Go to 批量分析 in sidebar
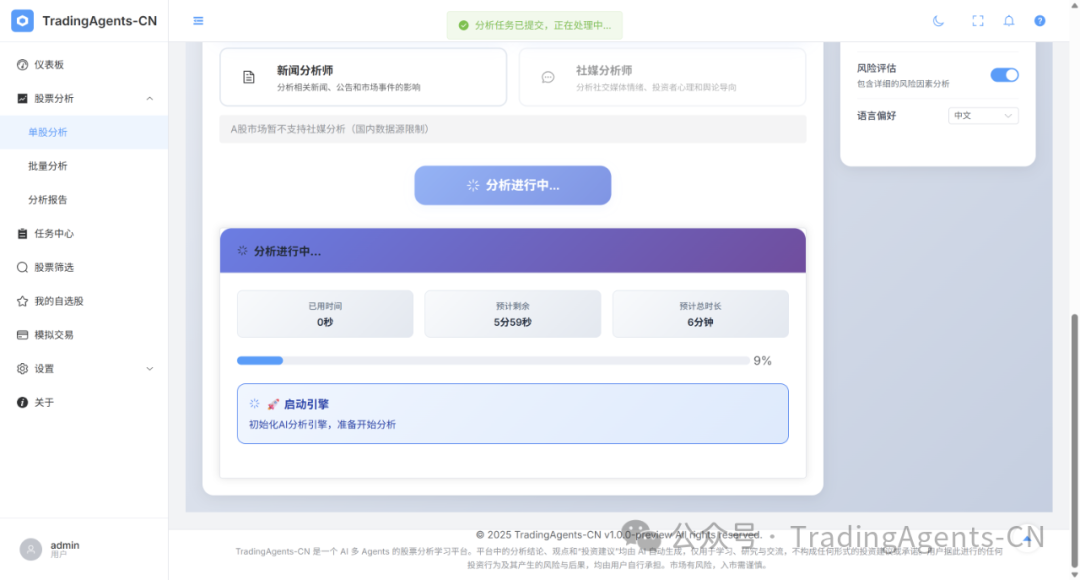 [48, 166]
